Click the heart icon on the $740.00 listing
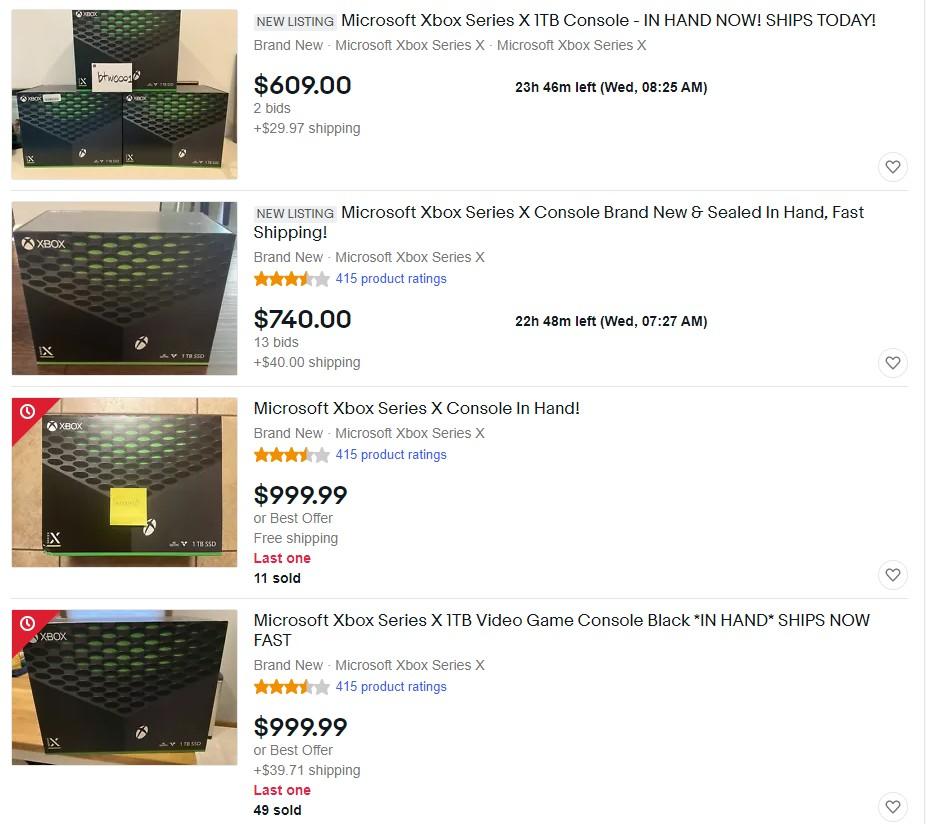The width and height of the screenshot is (926, 824). click(892, 363)
